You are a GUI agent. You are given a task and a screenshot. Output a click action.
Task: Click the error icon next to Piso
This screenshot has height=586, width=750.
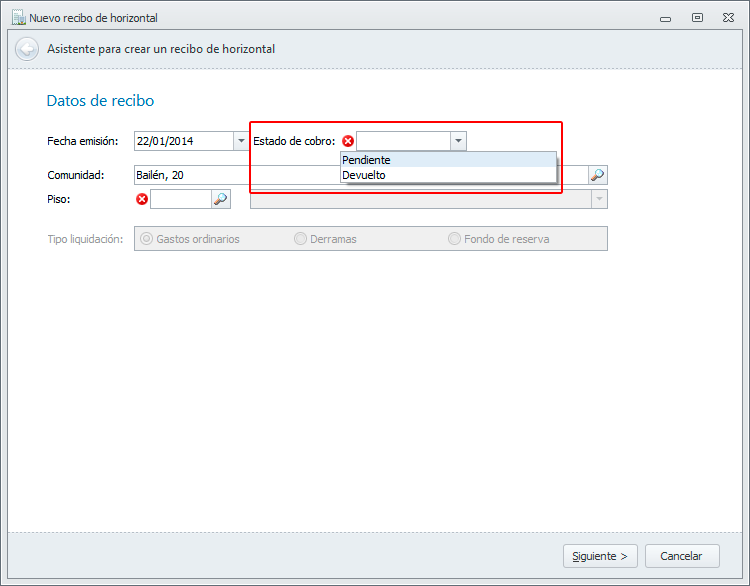pyautogui.click(x=142, y=199)
